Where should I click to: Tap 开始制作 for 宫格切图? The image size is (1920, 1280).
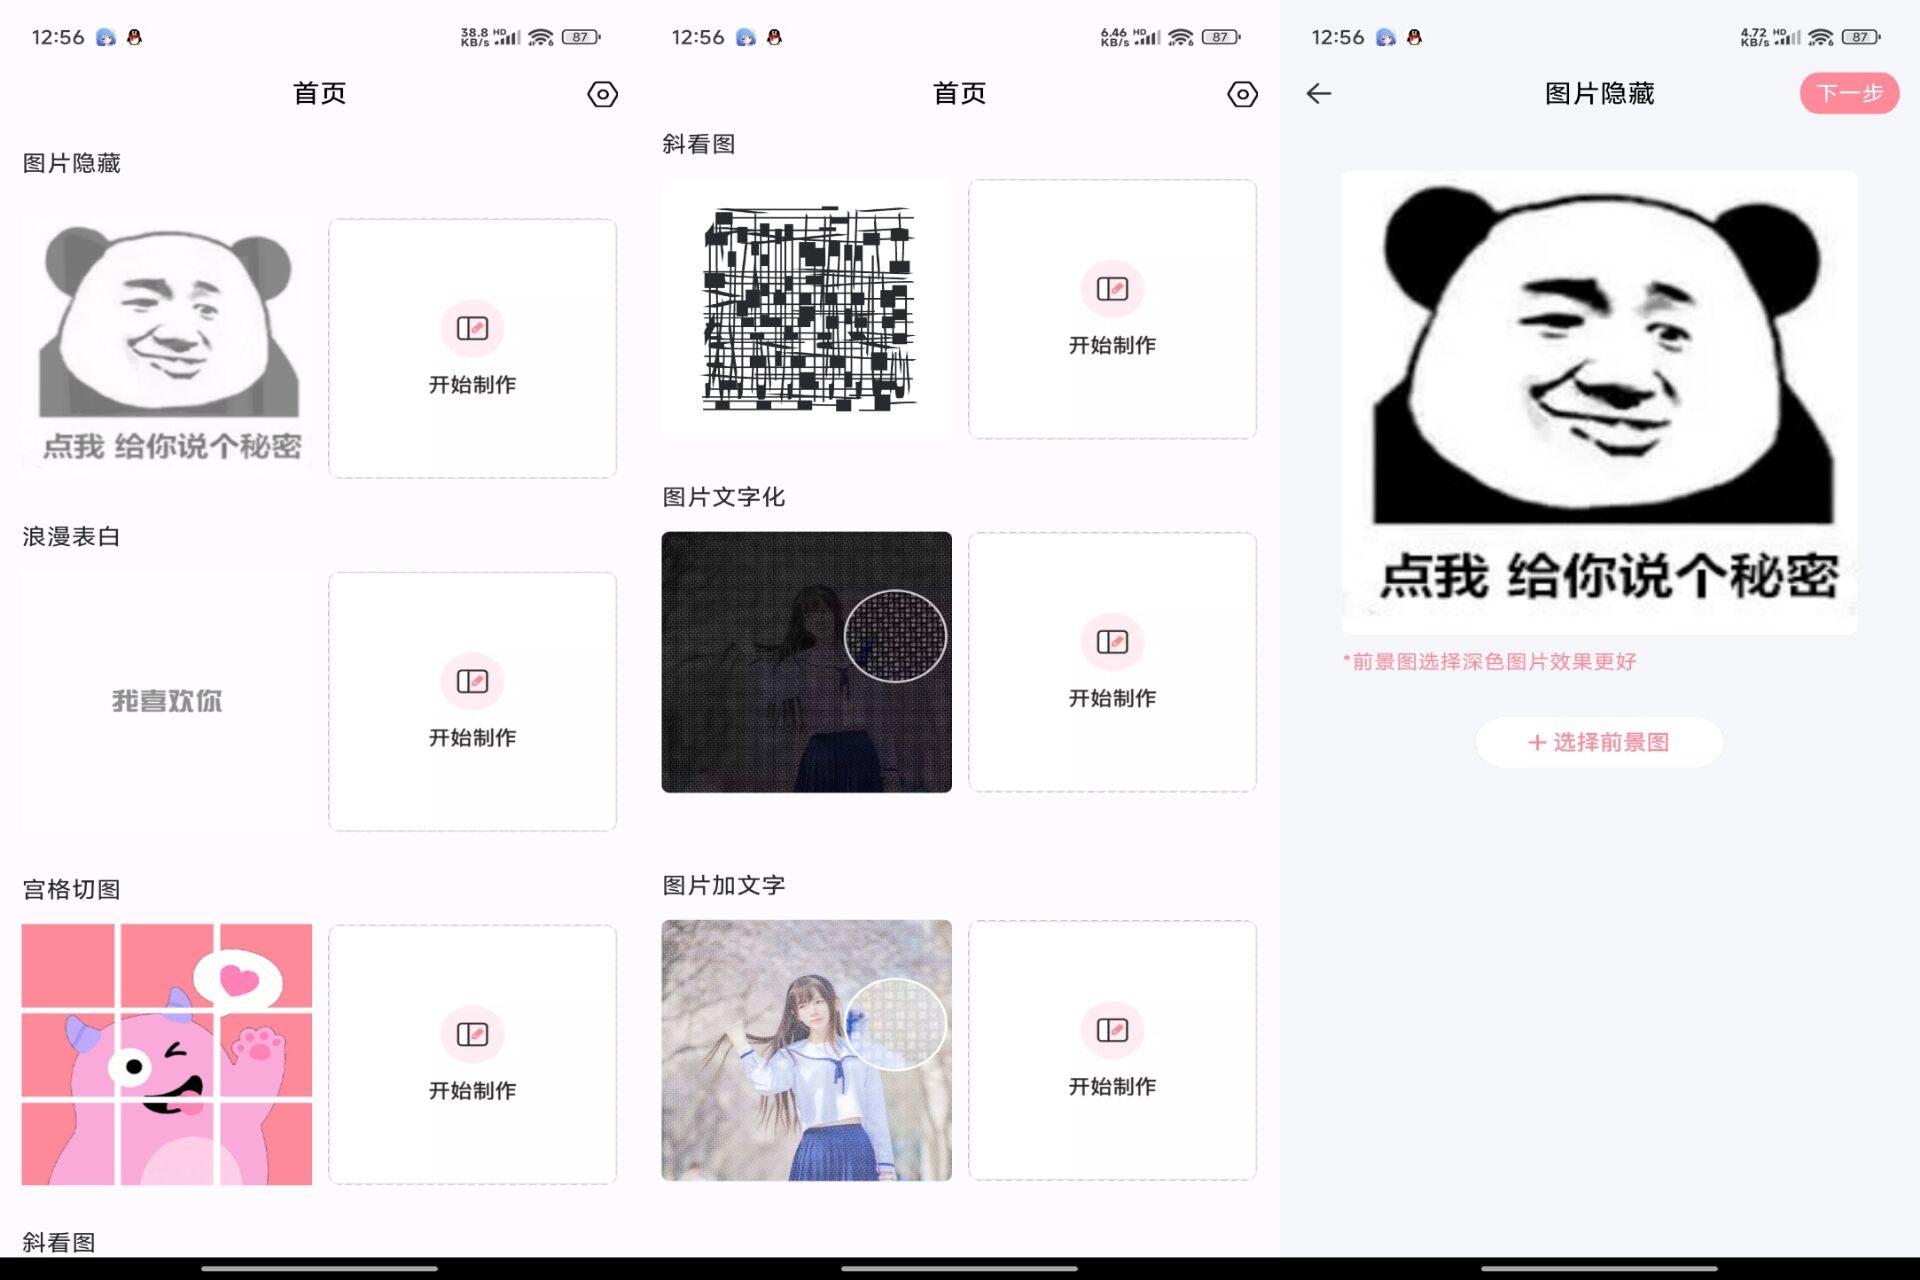coord(472,1090)
